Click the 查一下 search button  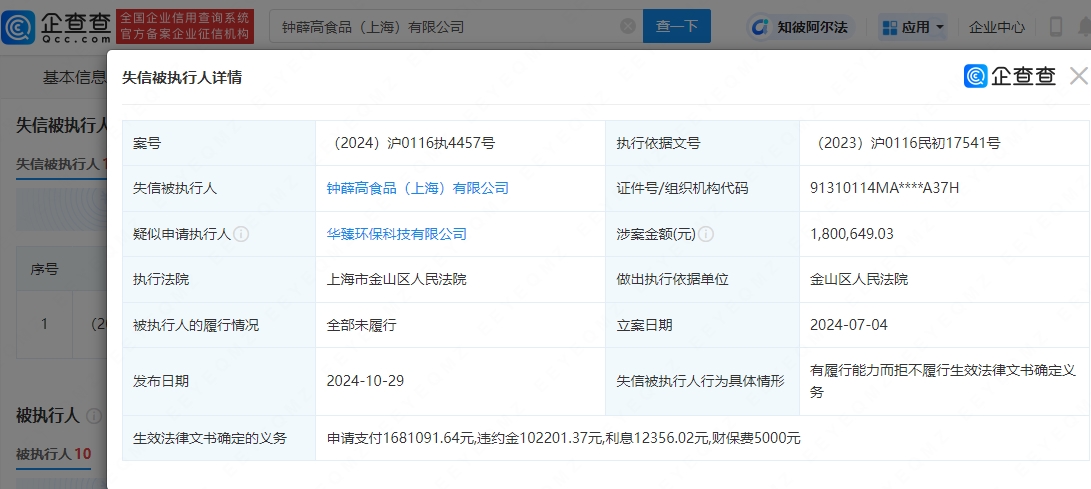pos(676,26)
